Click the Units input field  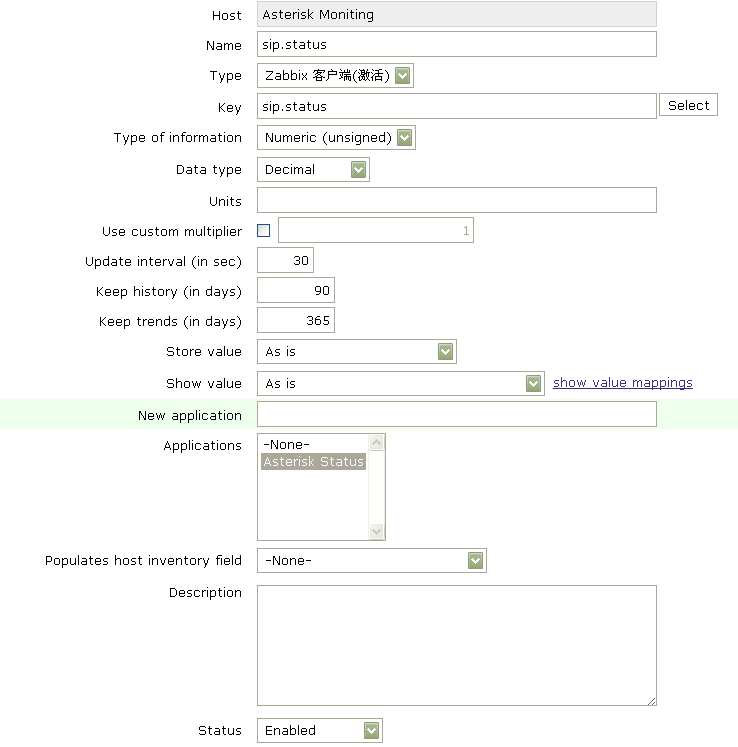click(456, 201)
